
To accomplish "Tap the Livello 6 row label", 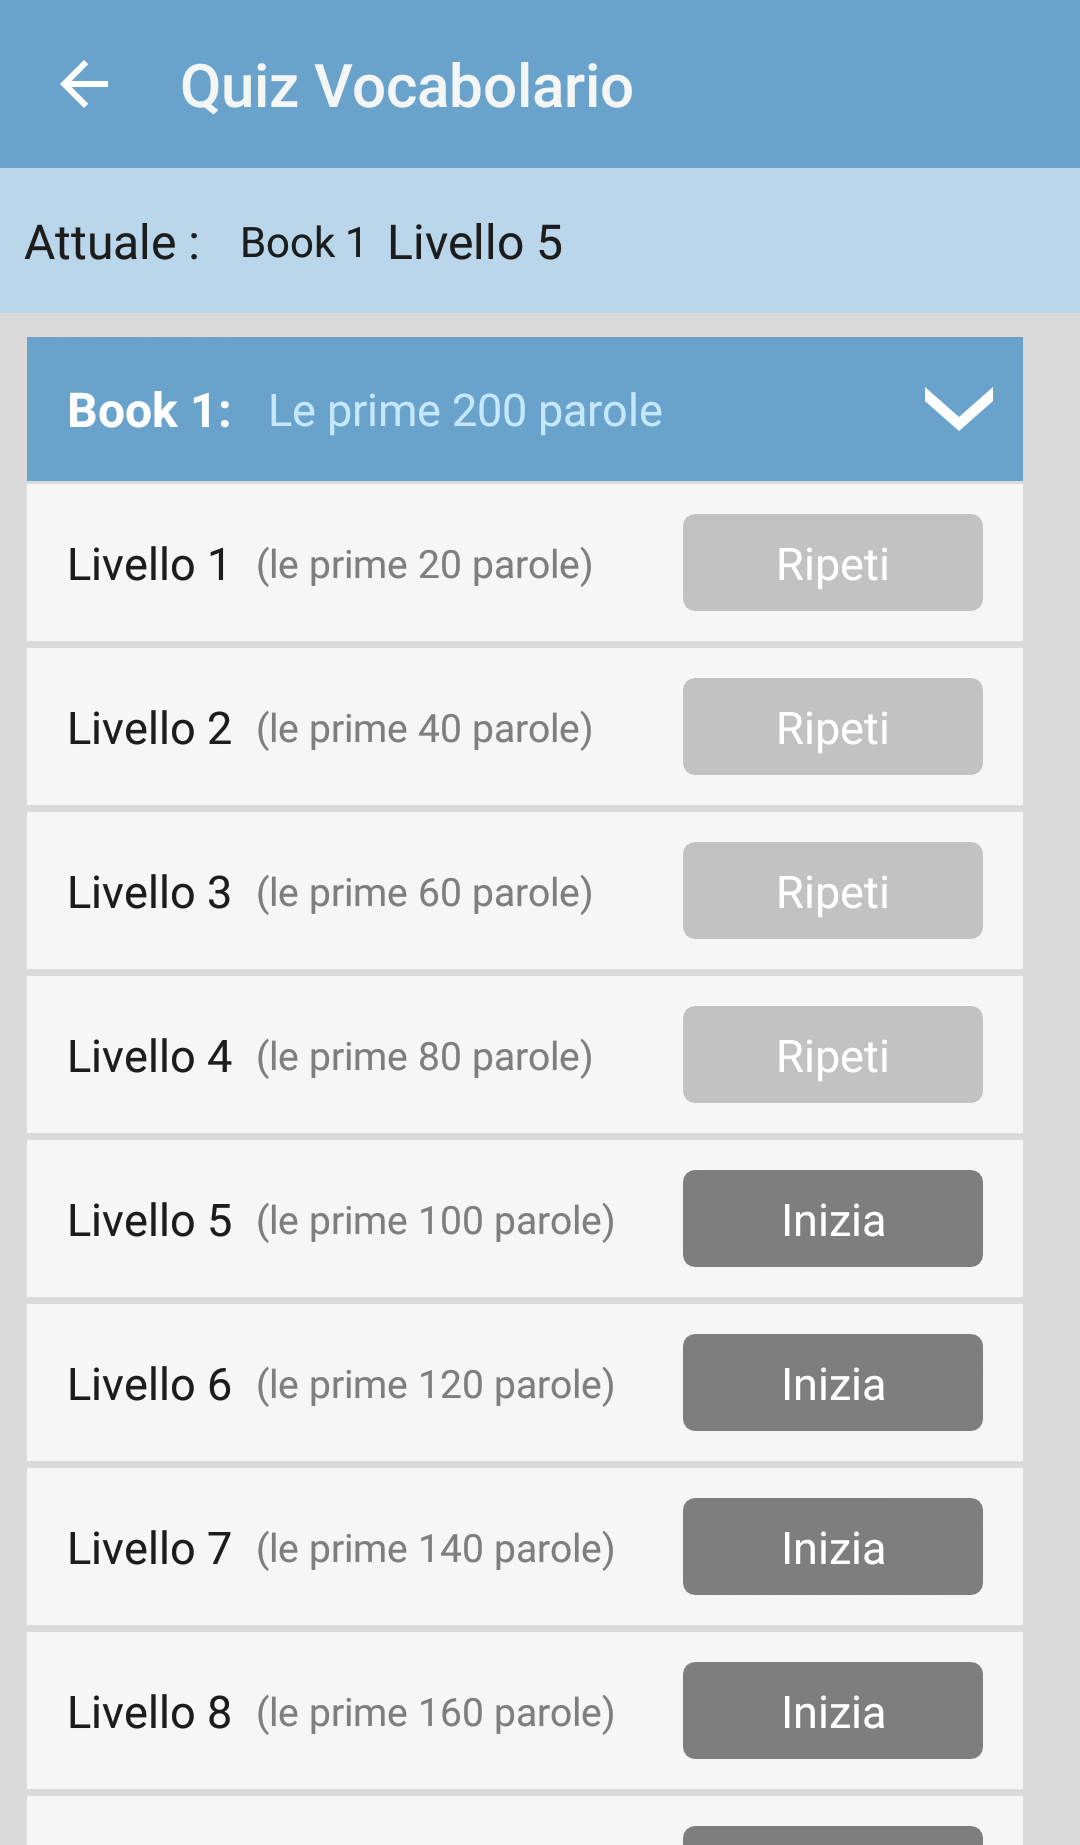I will pos(149,1385).
